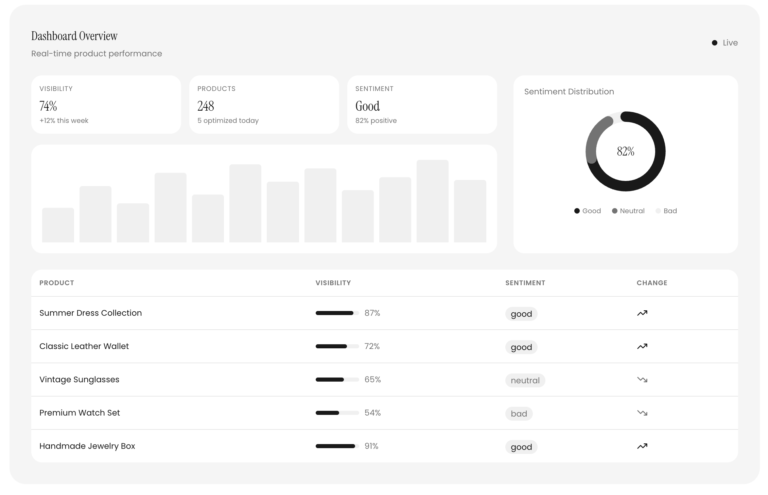This screenshot has width=768, height=495.
Task: Select the Bad legend entry in the chart
Action: pos(667,211)
